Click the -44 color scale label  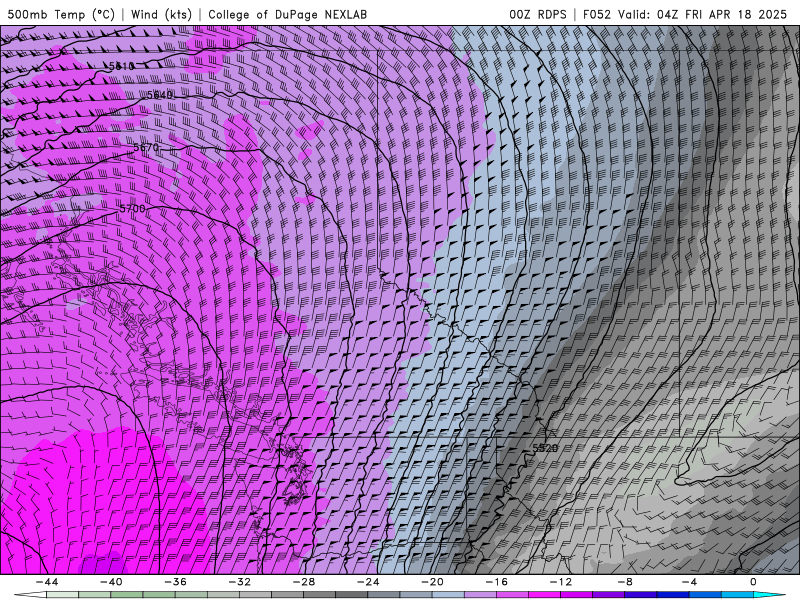click(47, 582)
